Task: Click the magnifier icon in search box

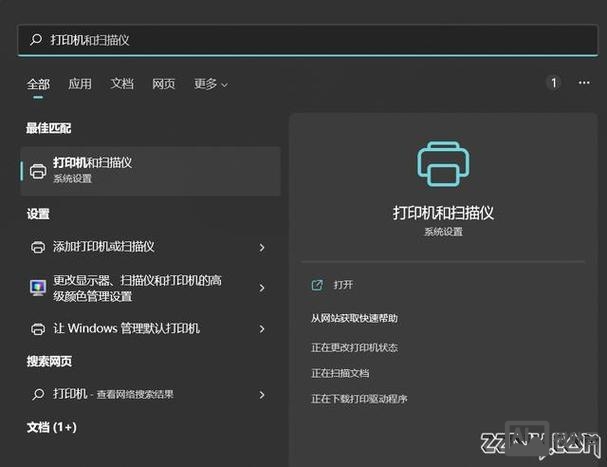Action: click(x=36, y=39)
